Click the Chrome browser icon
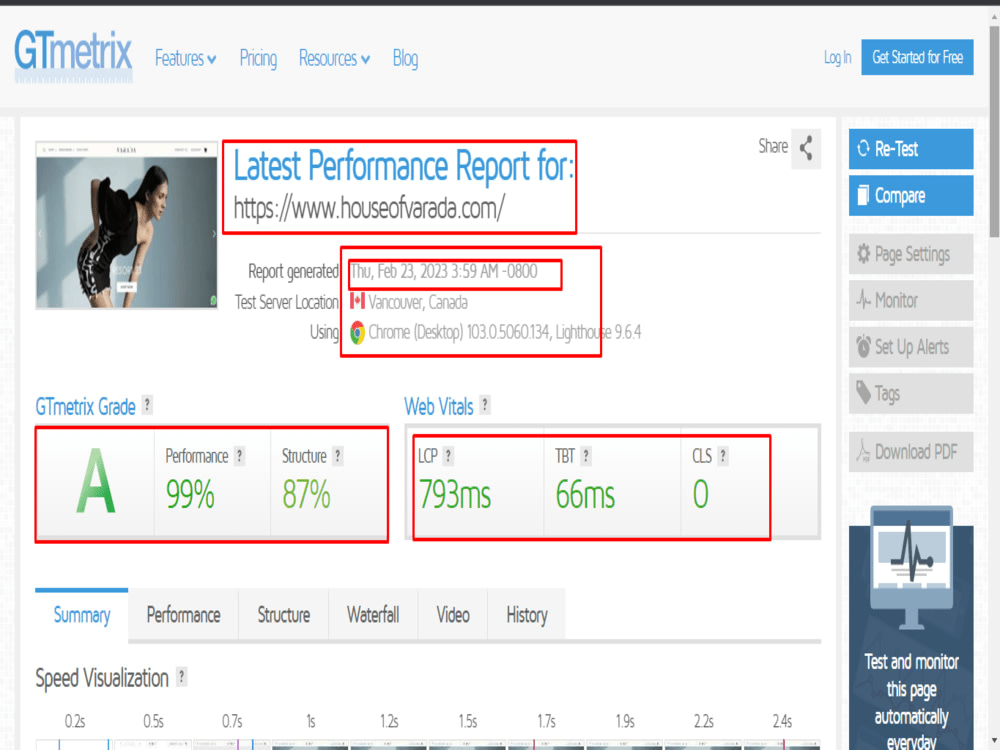 tap(357, 332)
